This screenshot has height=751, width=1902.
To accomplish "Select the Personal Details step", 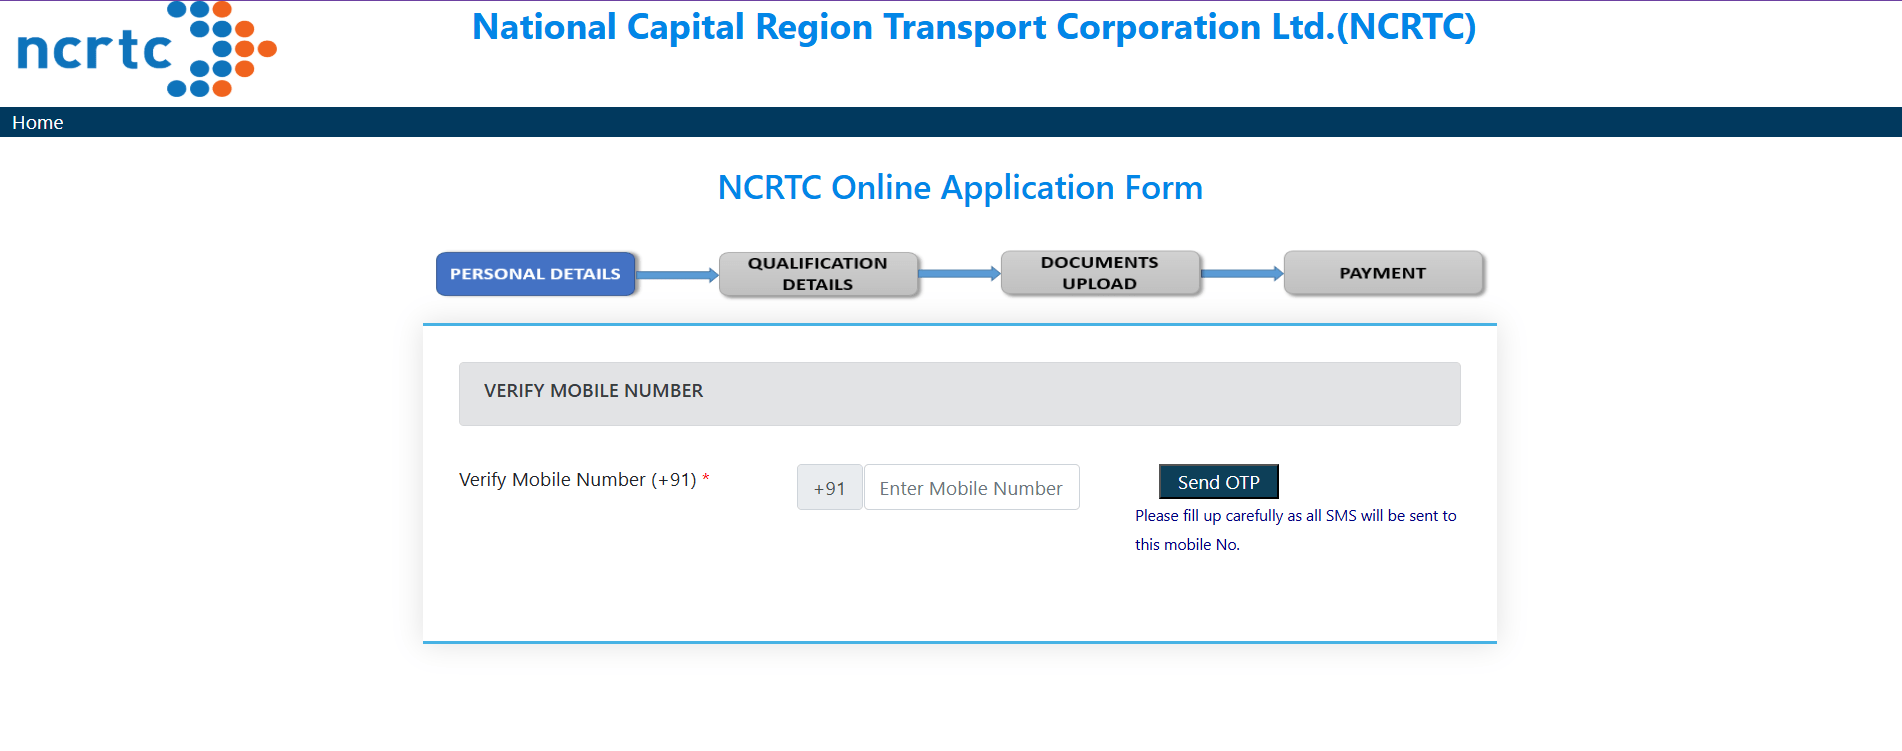I will pos(535,274).
